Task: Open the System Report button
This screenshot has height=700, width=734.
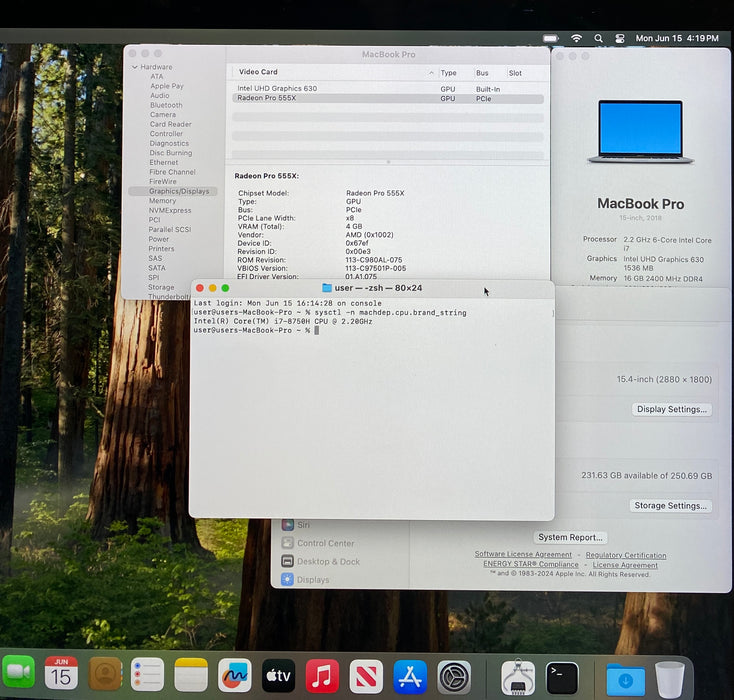Action: point(570,538)
